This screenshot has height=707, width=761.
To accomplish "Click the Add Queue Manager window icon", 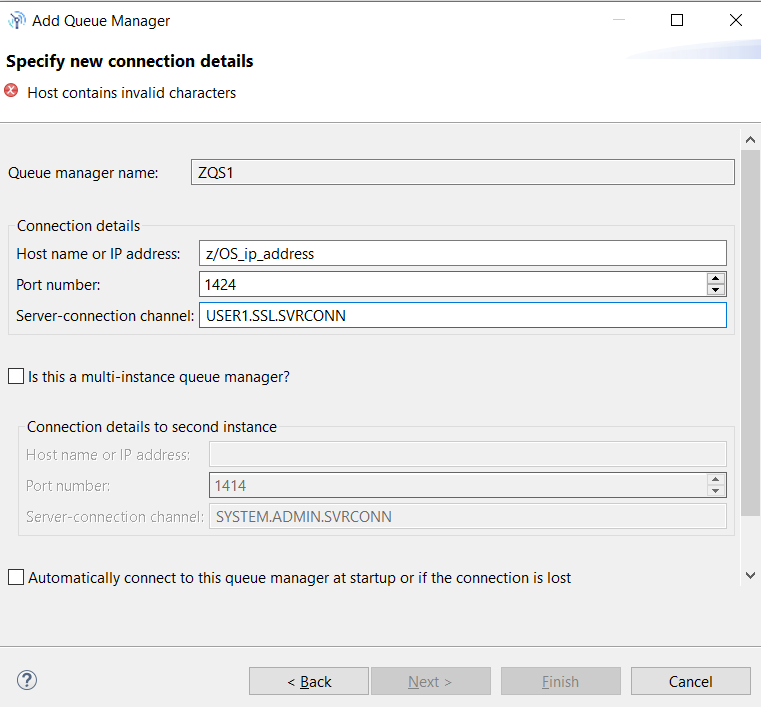I will coord(17,20).
